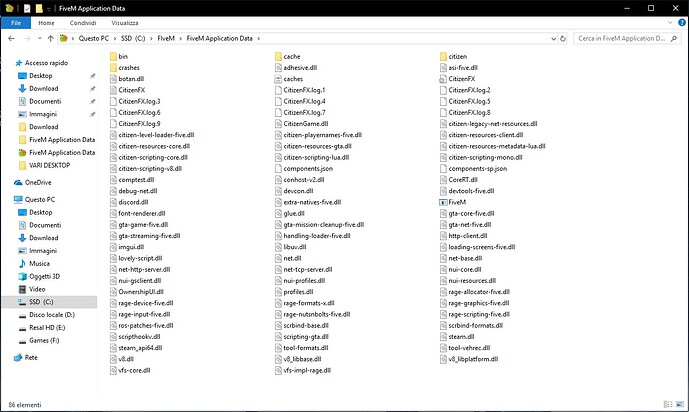Select the citizen folder icon
689x412 pixels.
(443, 56)
